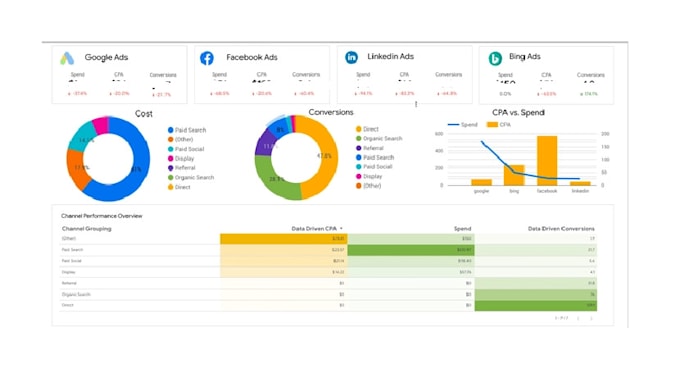Click the purple Conversions donut segment
Image resolution: width=680 pixels, height=382 pixels.
(264, 144)
